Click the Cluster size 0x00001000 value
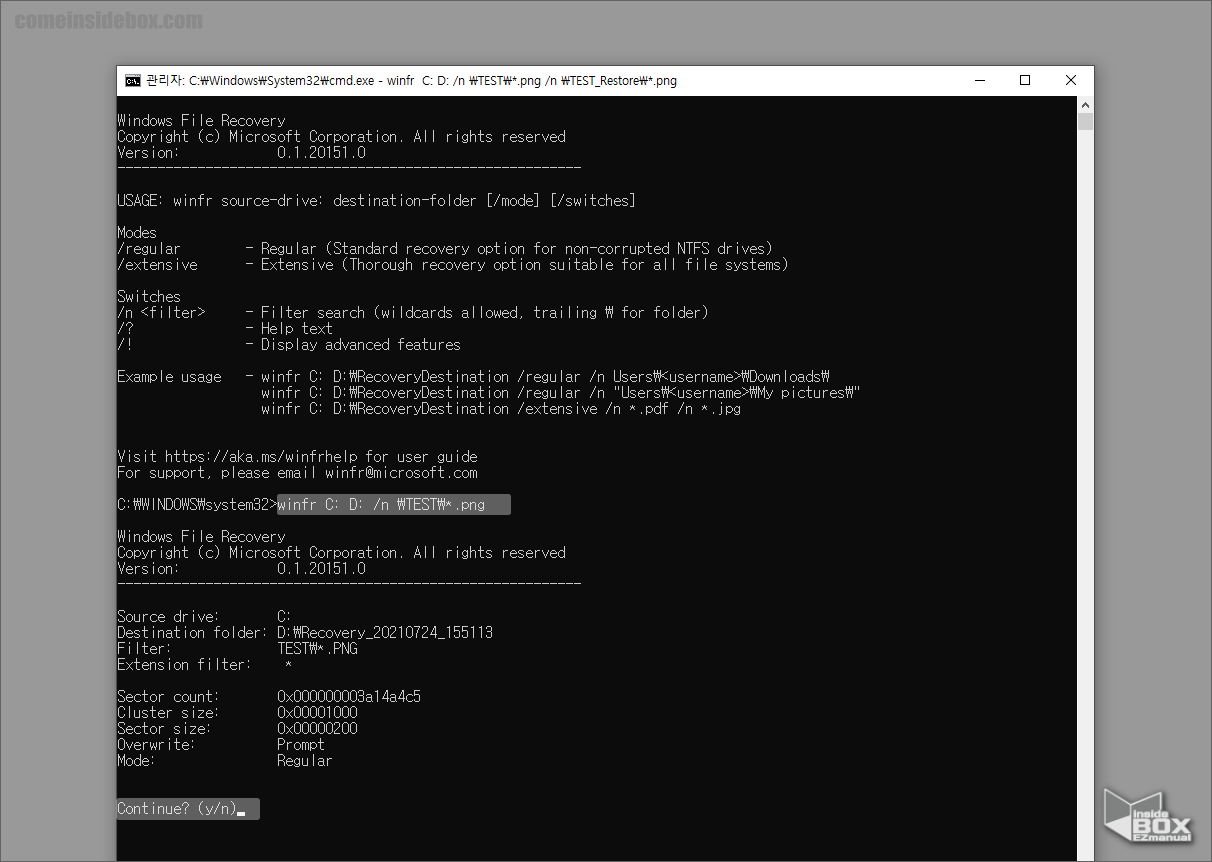 click(x=317, y=713)
